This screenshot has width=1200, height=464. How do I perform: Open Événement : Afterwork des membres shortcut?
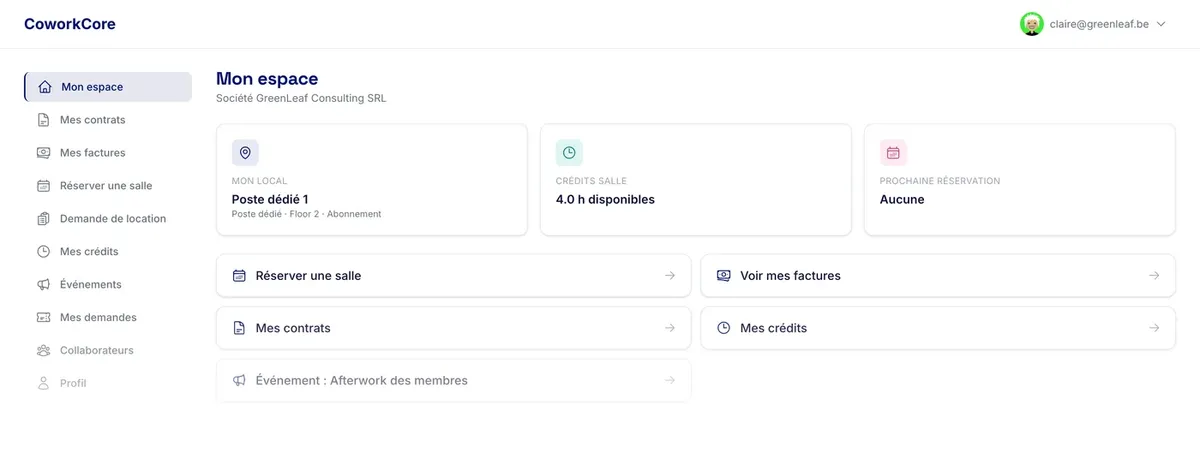click(454, 381)
